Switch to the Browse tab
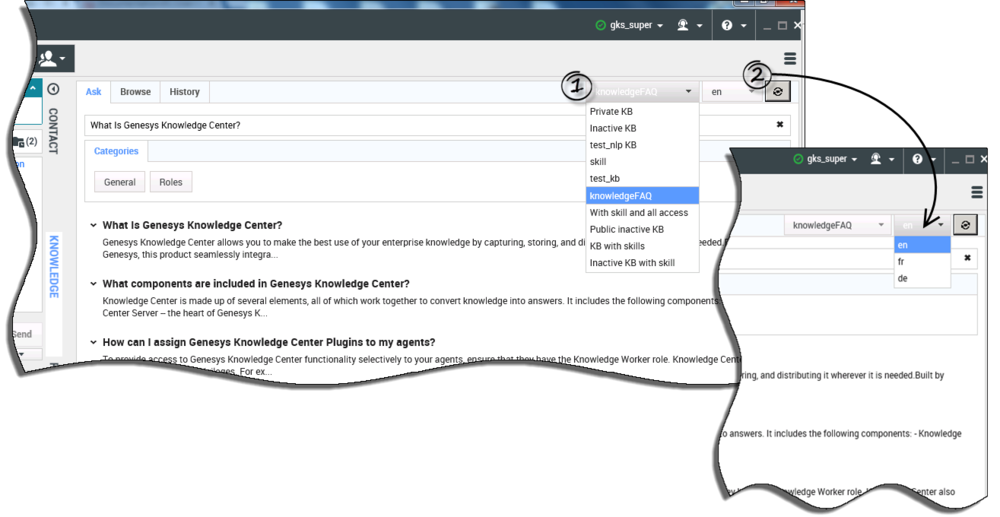Viewport: 1000px width, 517px height. coord(135,92)
